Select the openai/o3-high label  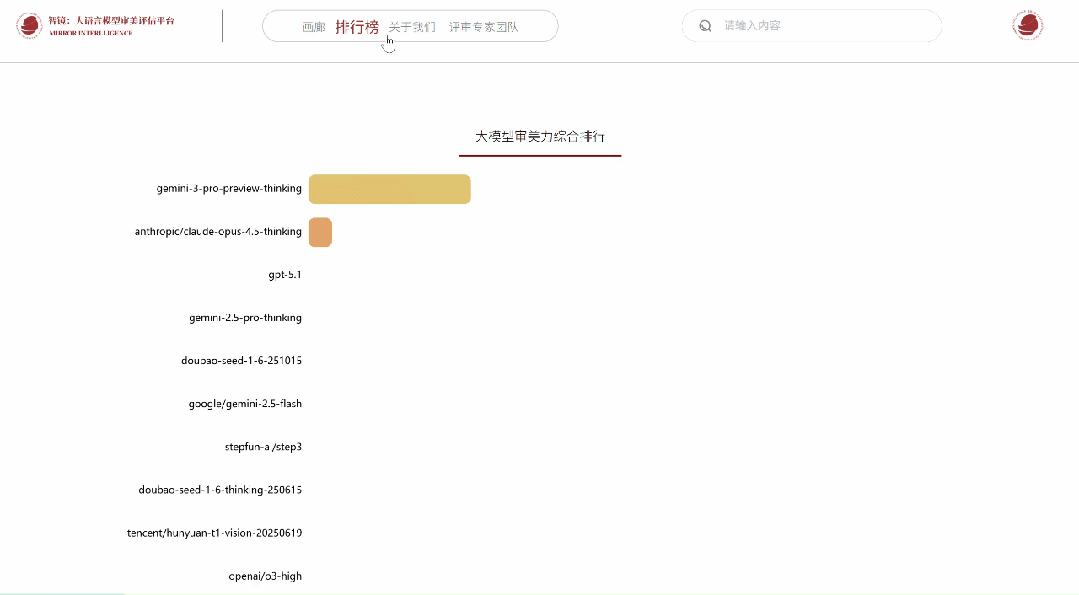[x=265, y=576]
